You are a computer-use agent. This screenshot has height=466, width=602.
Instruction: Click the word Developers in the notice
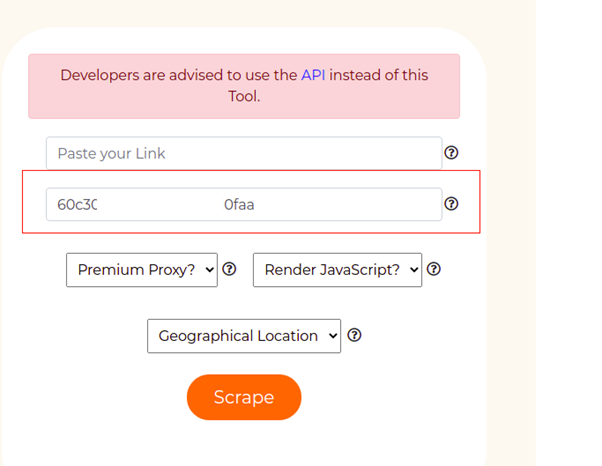click(100, 75)
